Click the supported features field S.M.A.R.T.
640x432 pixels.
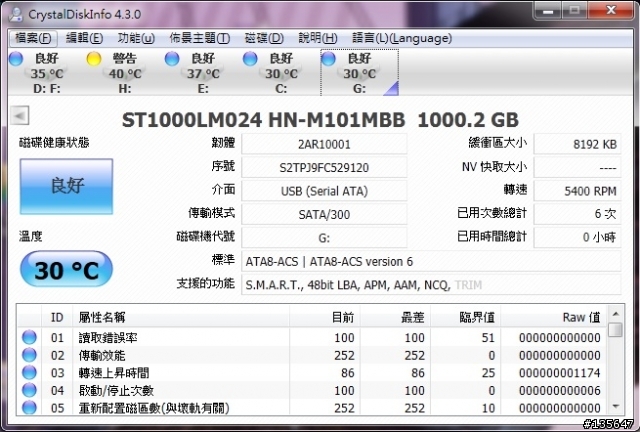pos(431,285)
